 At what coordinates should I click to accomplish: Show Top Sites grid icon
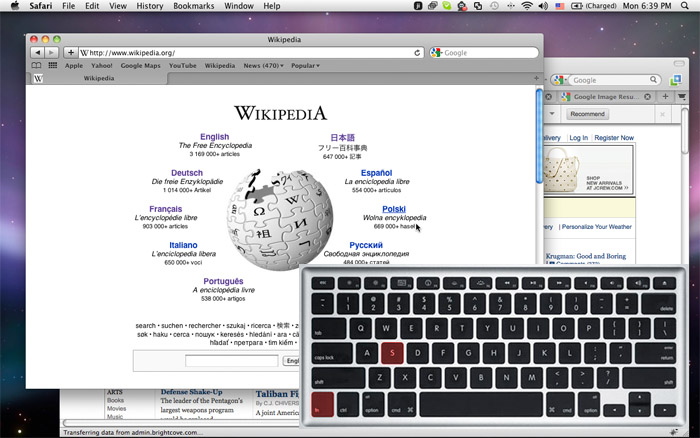(53, 66)
